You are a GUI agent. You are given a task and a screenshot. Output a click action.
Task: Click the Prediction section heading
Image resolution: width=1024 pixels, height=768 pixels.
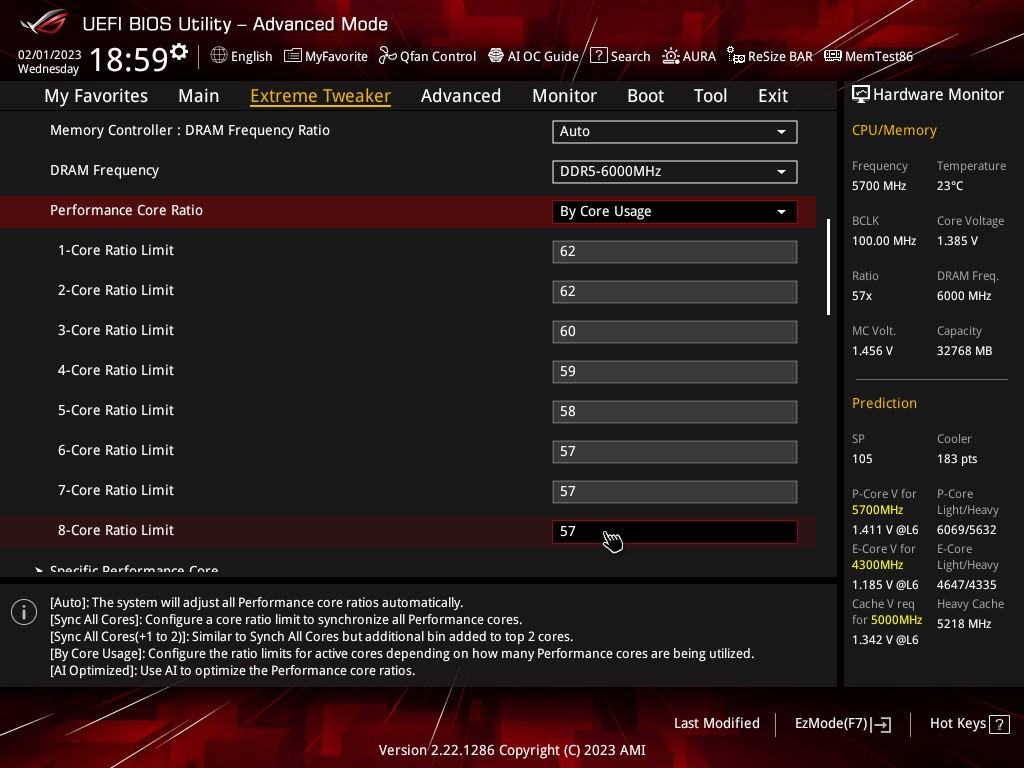(884, 403)
